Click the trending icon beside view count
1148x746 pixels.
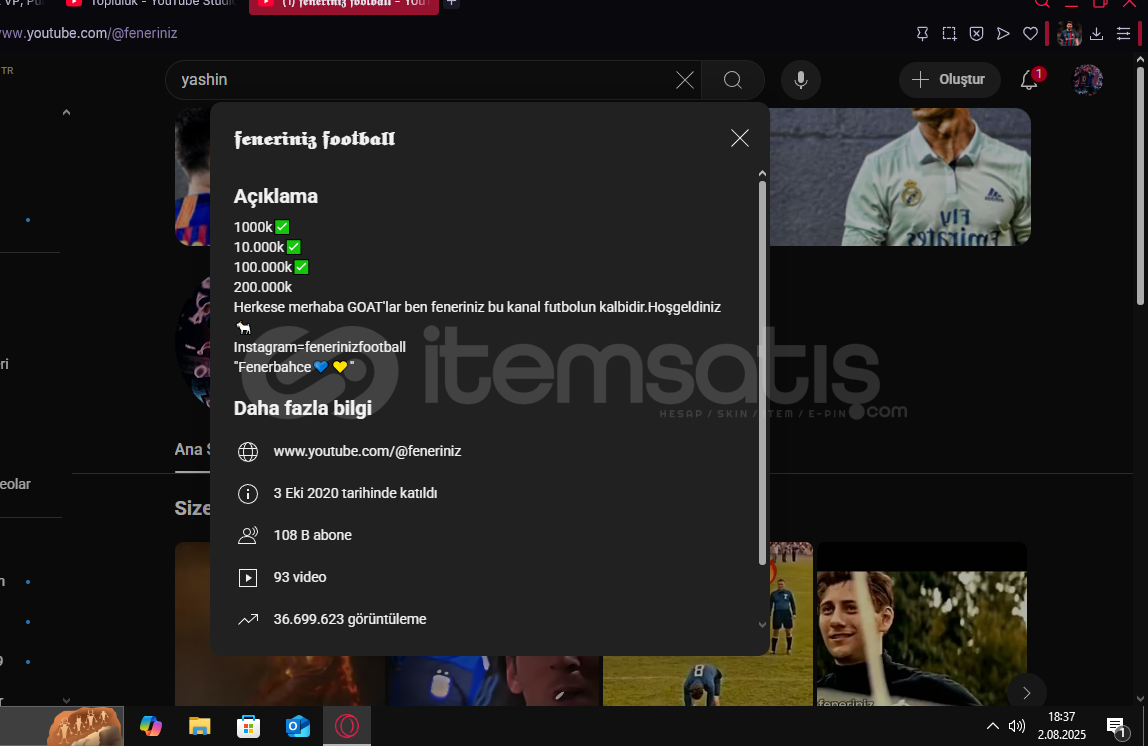coord(248,619)
